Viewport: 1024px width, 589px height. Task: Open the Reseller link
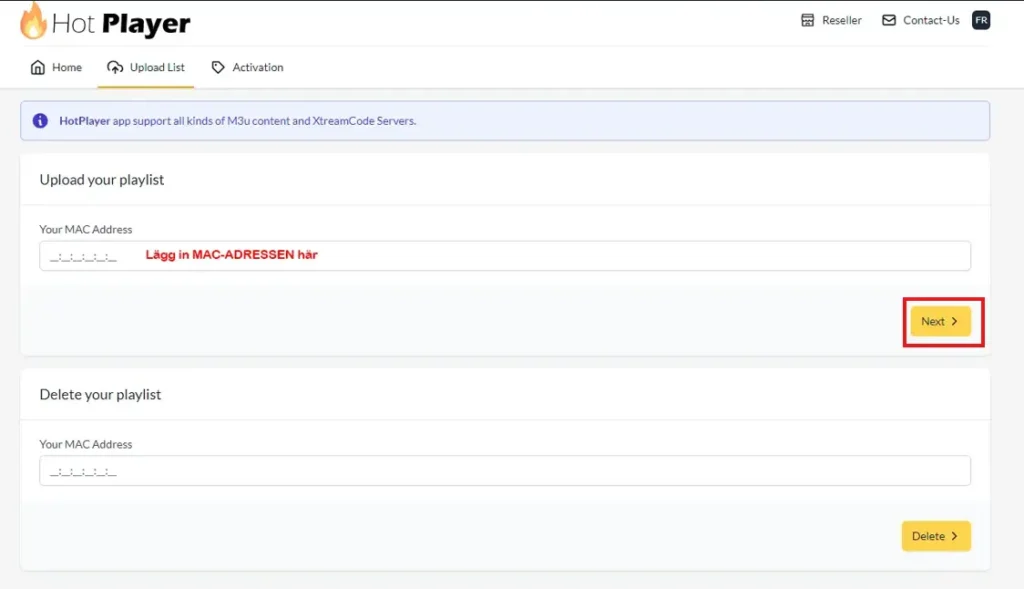[x=841, y=20]
